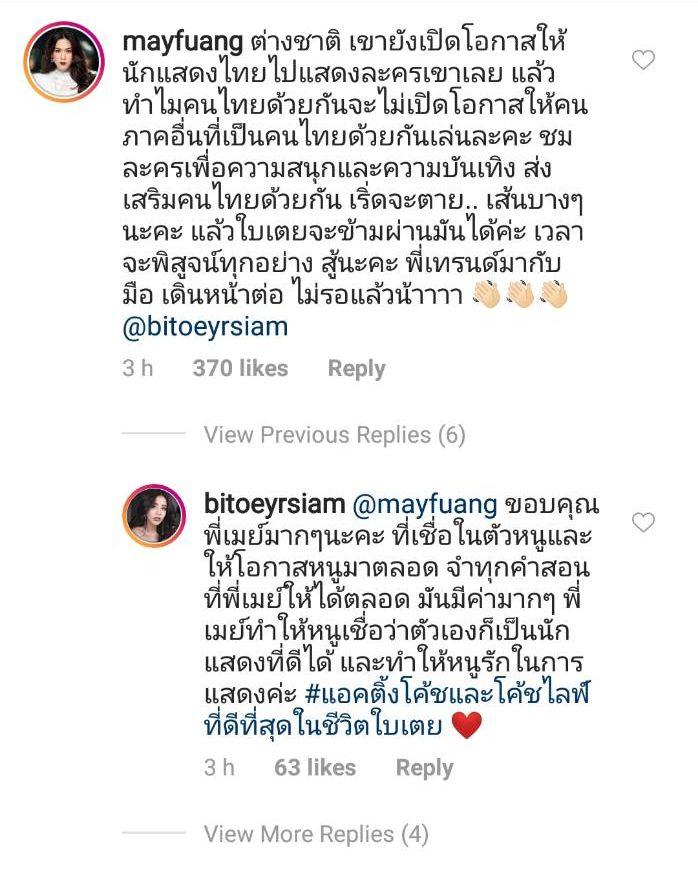Like mayfuang's comment with heart icon
Image resolution: width=698 pixels, height=869 pixels.
[x=643, y=60]
